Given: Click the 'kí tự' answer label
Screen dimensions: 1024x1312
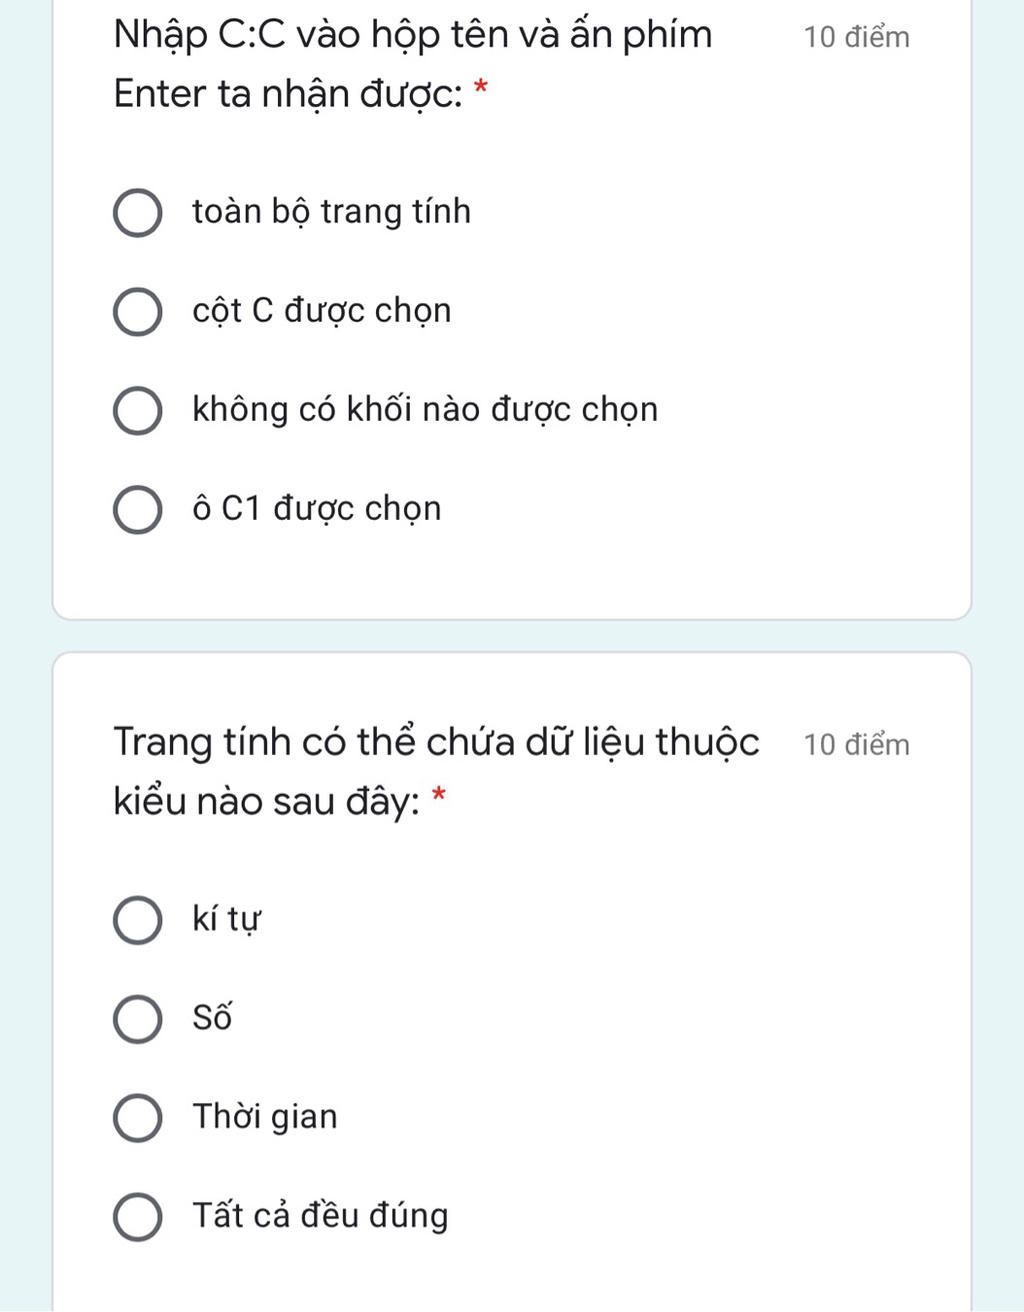Looking at the screenshot, I should (x=226, y=919).
